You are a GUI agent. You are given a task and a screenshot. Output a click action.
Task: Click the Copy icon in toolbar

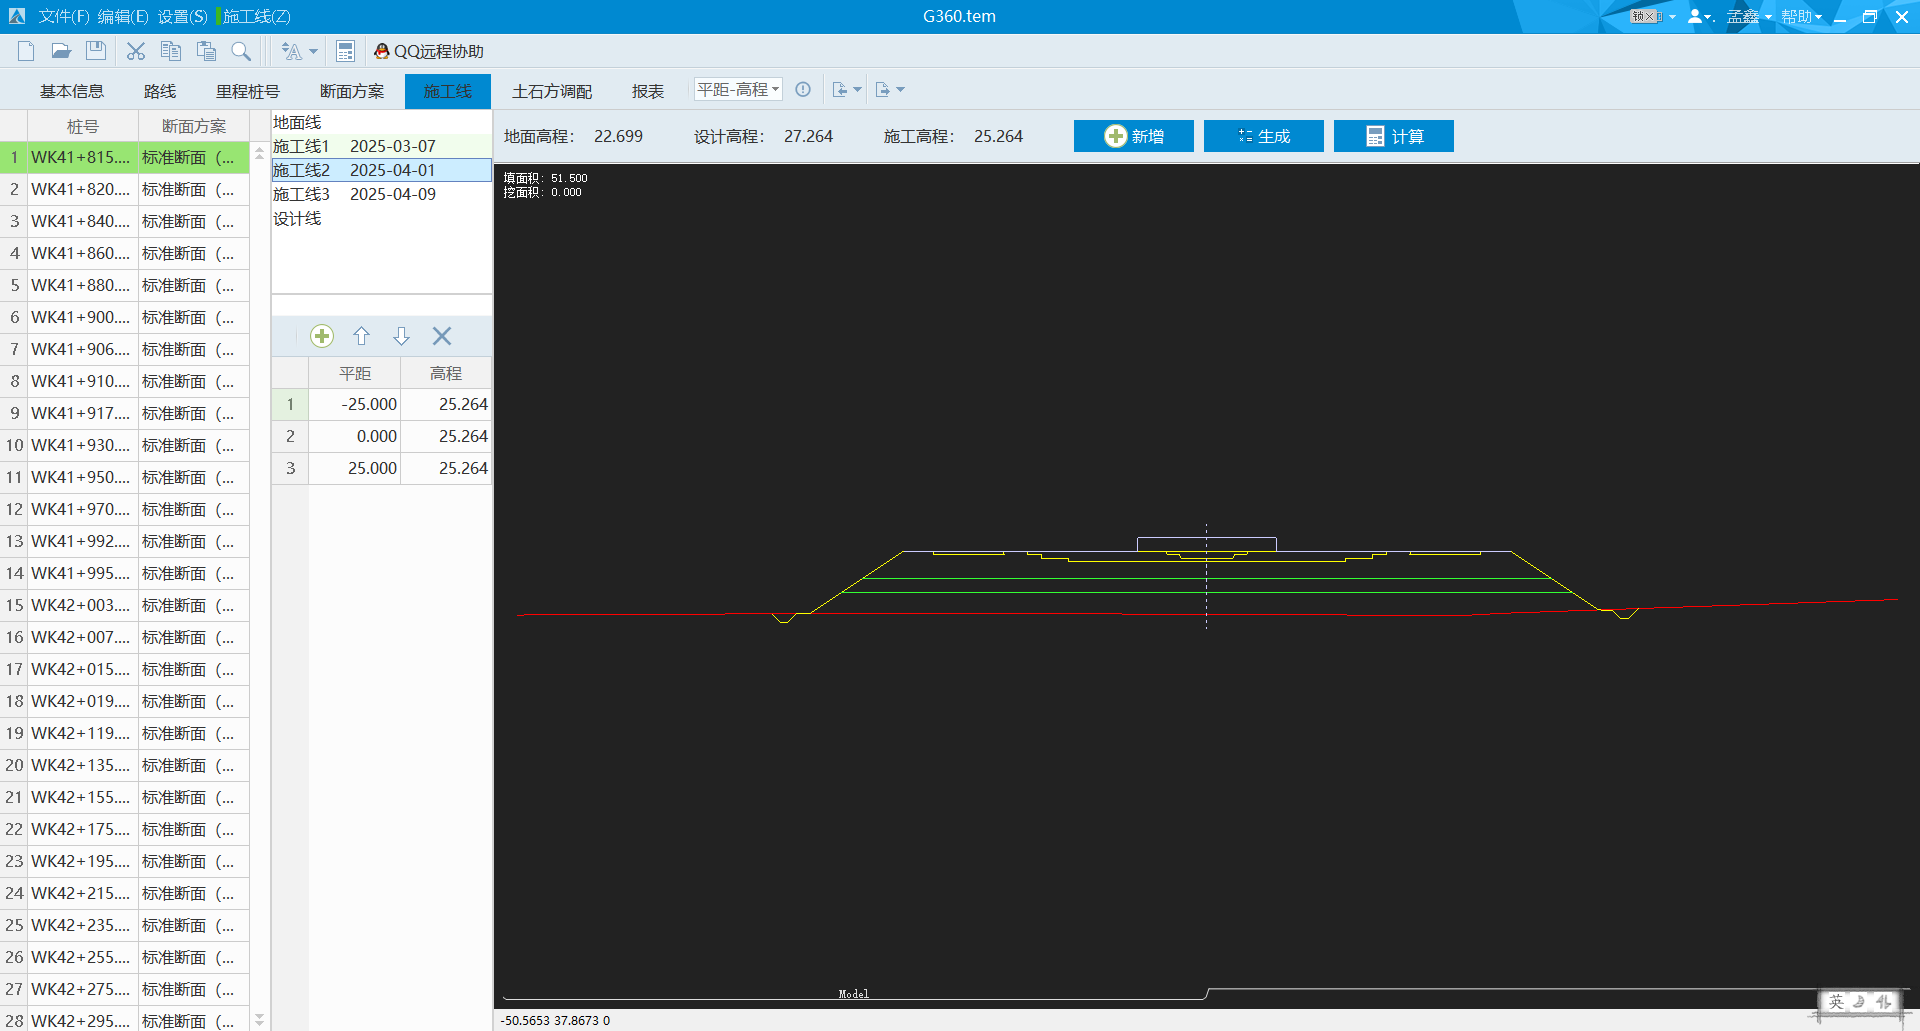171,51
